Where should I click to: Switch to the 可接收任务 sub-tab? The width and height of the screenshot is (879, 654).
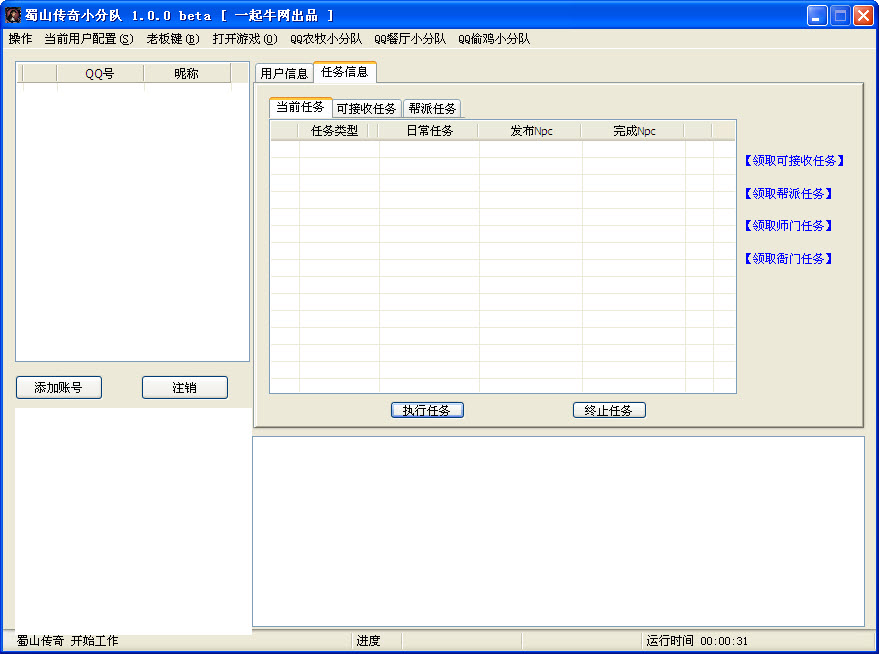(367, 109)
